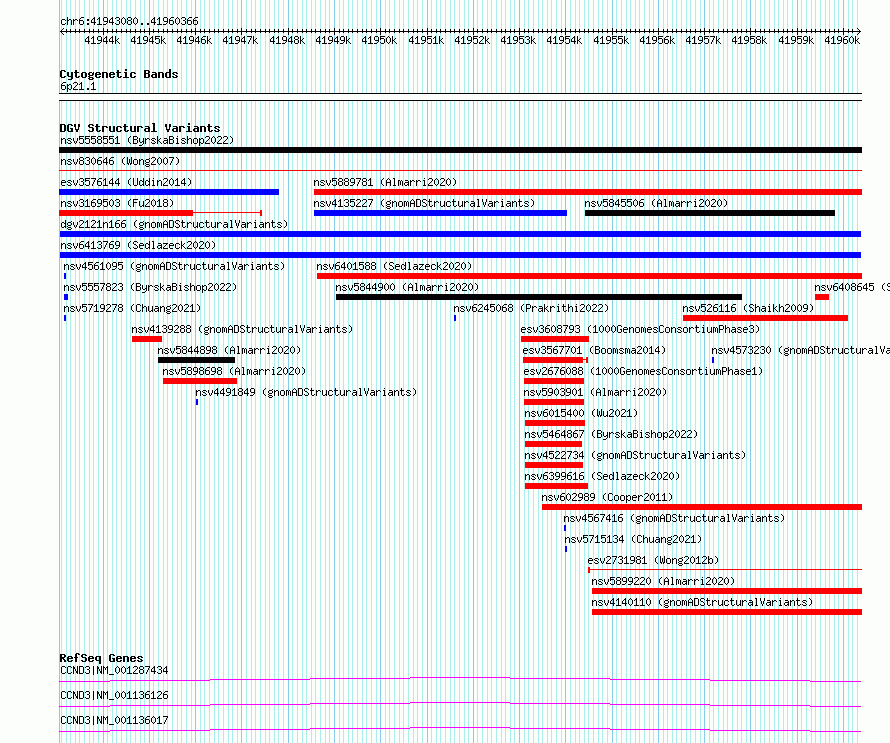The image size is (890, 743).
Task: Click esv3608793 (1000GenomesConsortiumPhase3) label
Action: pyautogui.click(x=640, y=329)
